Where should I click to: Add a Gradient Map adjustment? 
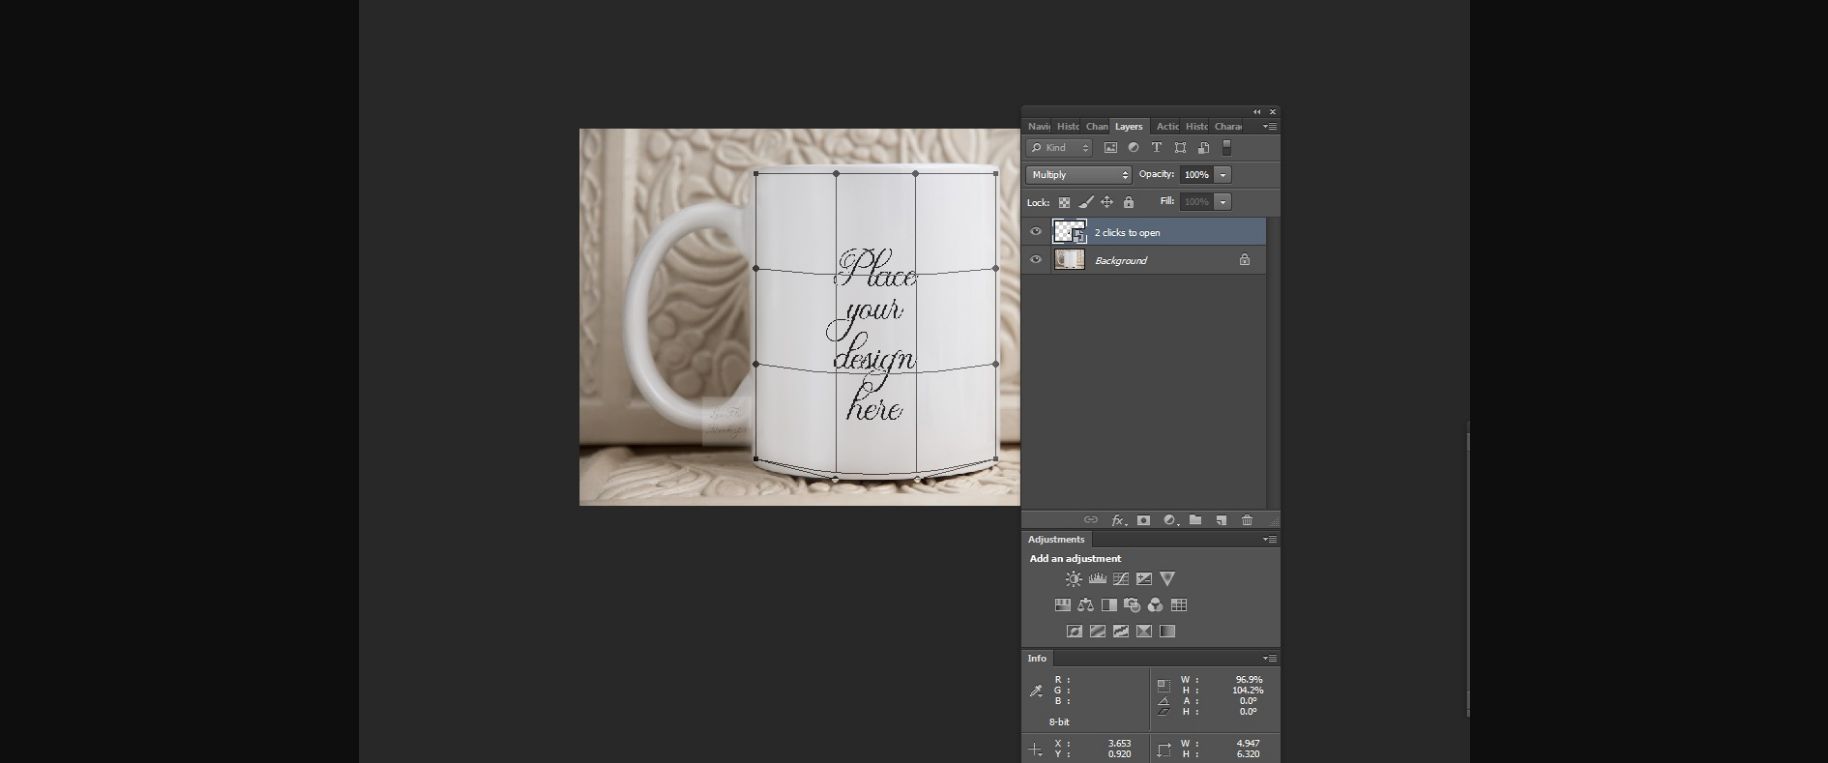click(1167, 631)
